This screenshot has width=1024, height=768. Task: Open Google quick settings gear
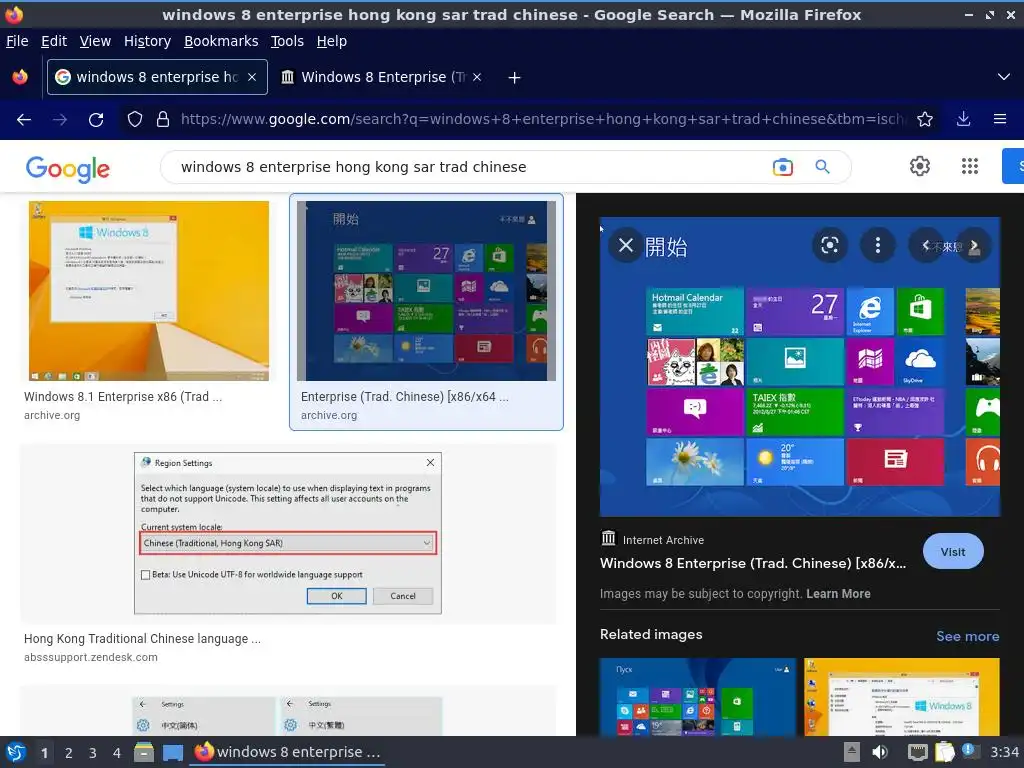click(920, 166)
